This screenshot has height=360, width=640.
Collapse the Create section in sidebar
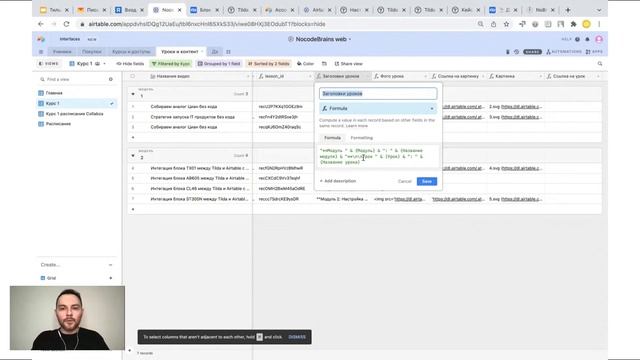110,265
